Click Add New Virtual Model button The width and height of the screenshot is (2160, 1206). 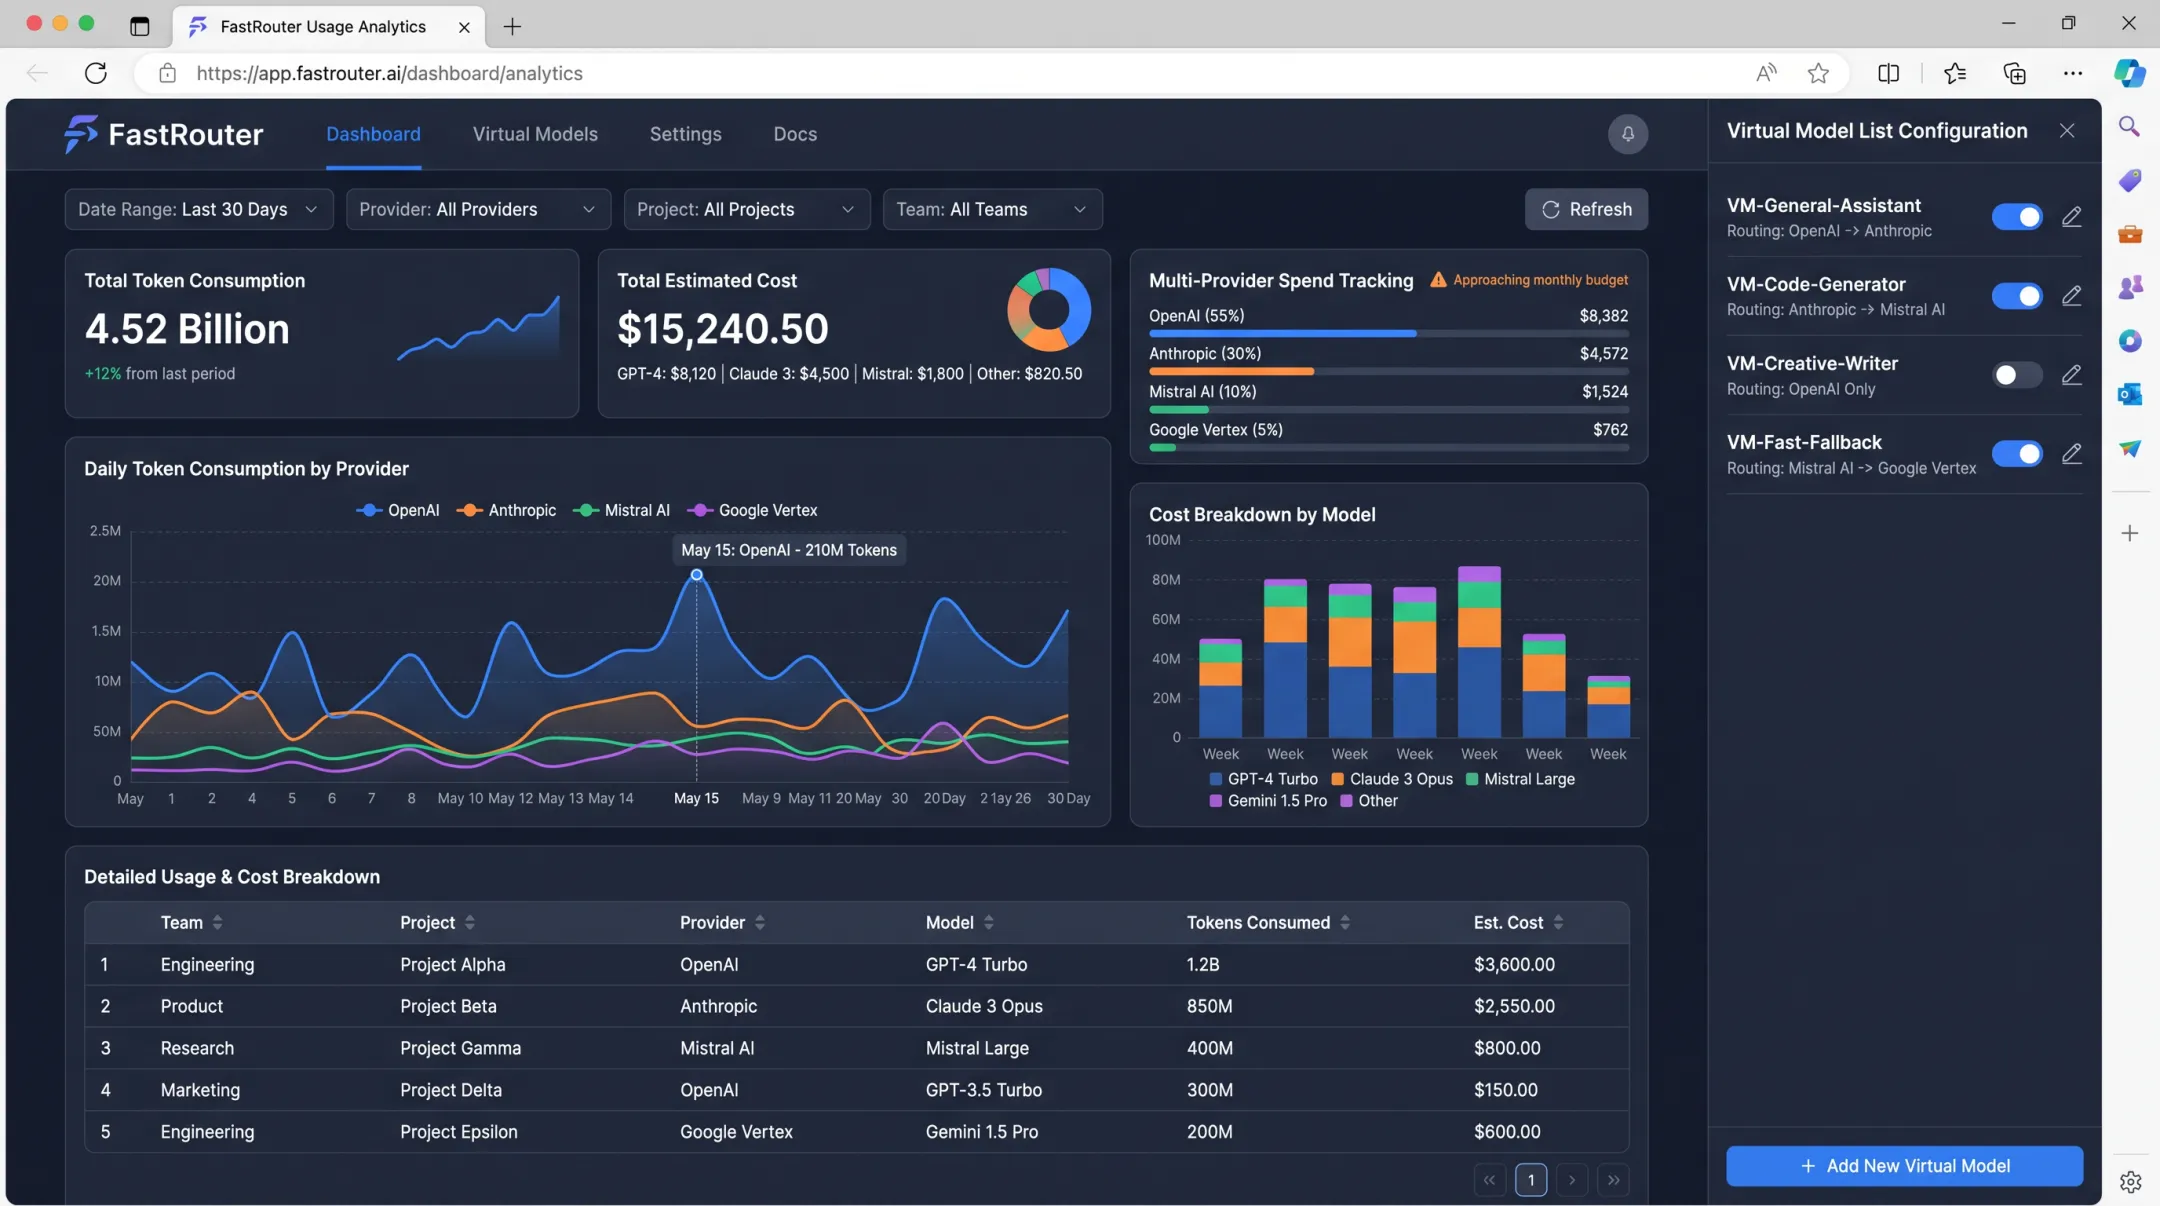click(x=1904, y=1166)
